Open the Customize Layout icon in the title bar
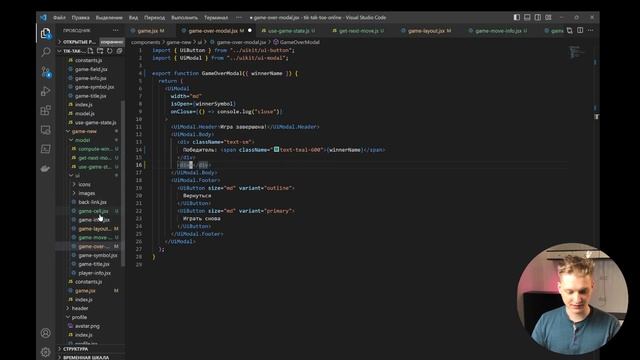640x360 pixels. 548,17
